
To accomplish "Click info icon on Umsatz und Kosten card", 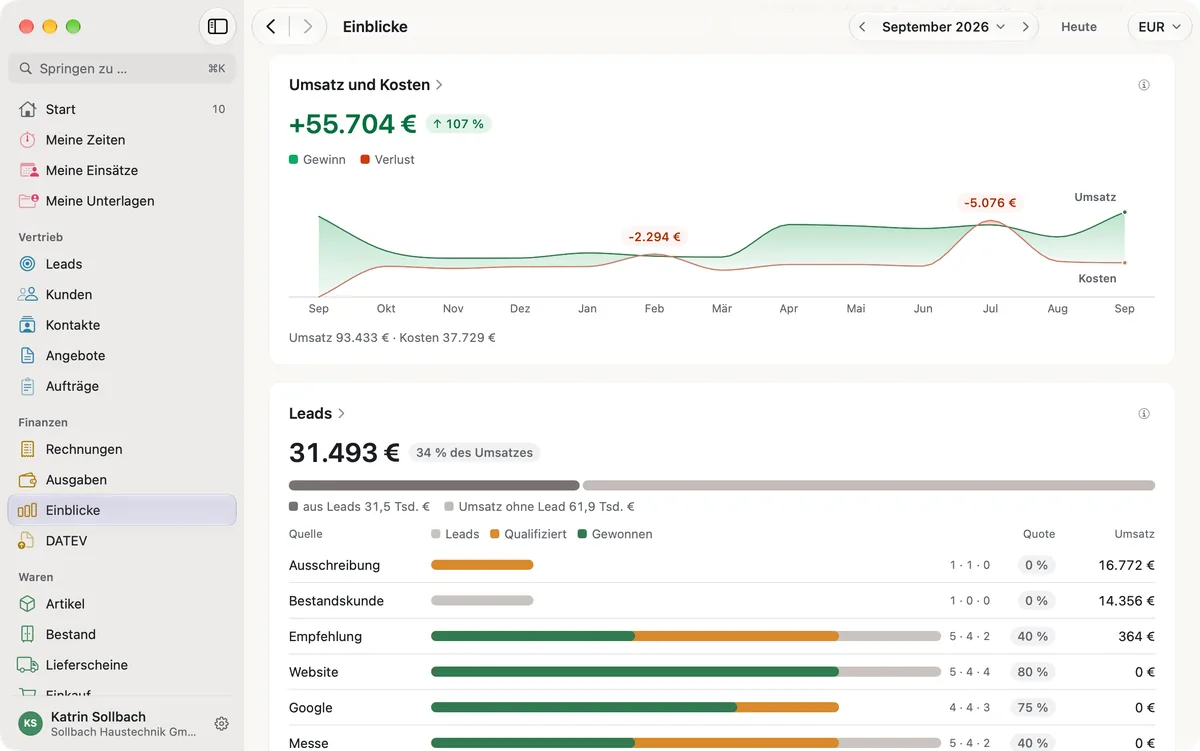I will [1144, 85].
